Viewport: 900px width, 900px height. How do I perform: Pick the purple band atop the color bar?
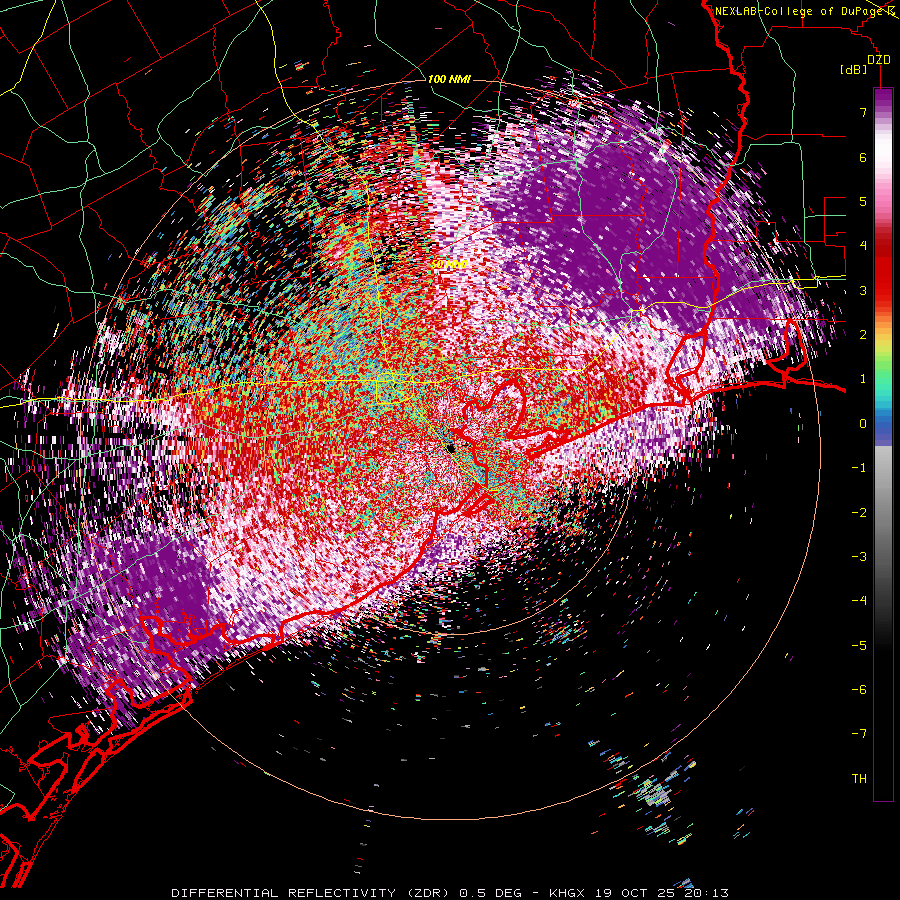click(x=883, y=98)
